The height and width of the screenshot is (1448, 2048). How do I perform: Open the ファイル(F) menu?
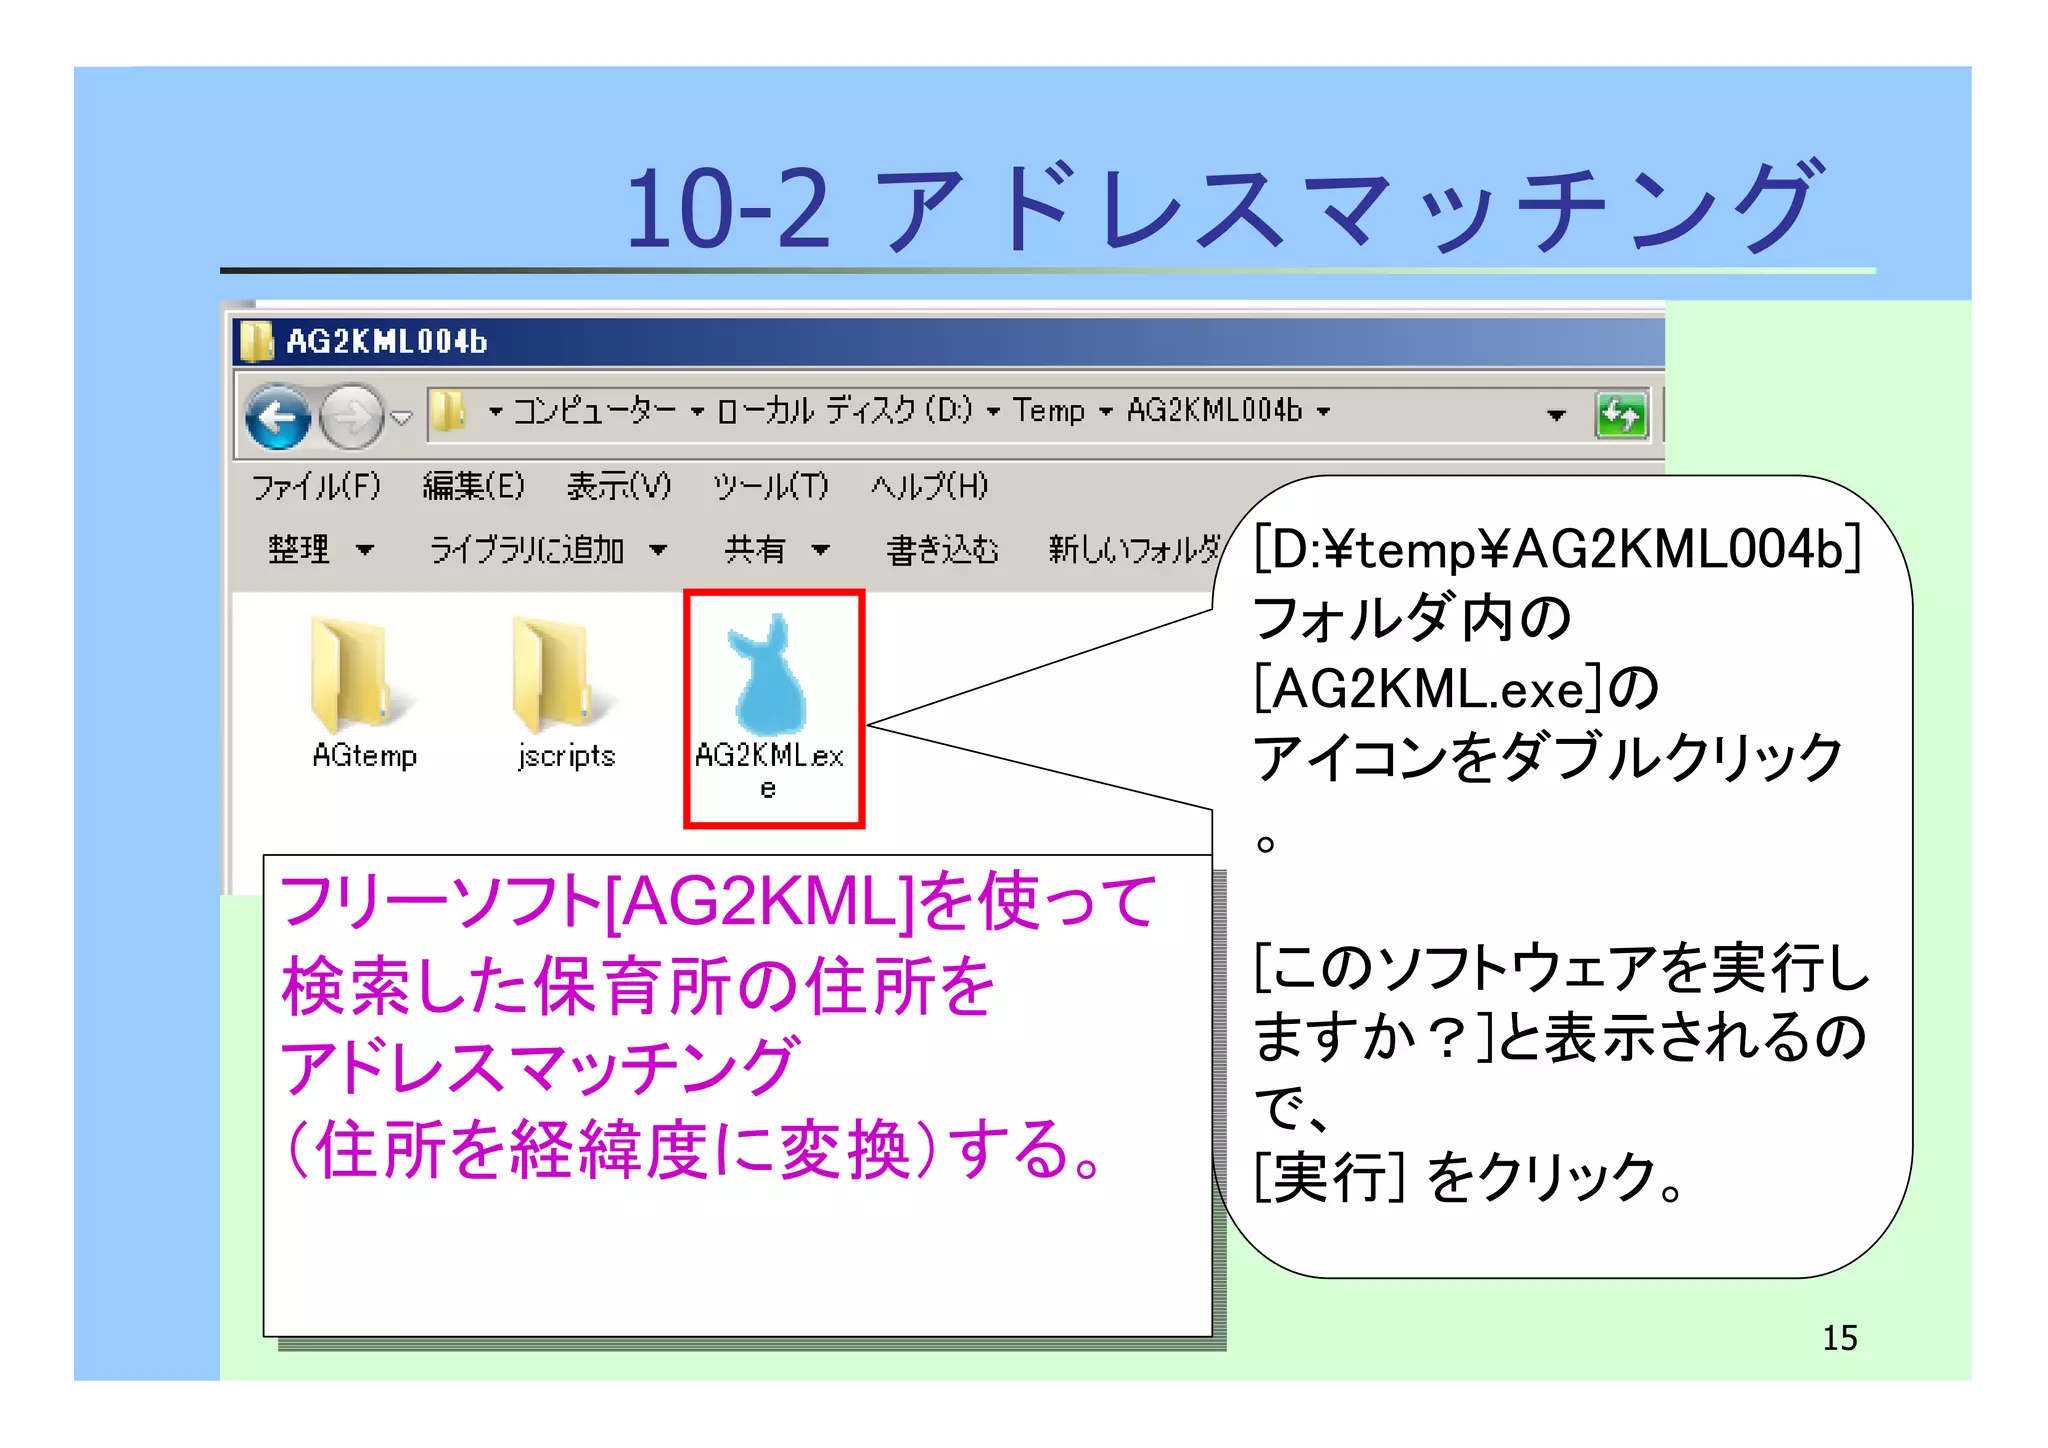[x=316, y=487]
